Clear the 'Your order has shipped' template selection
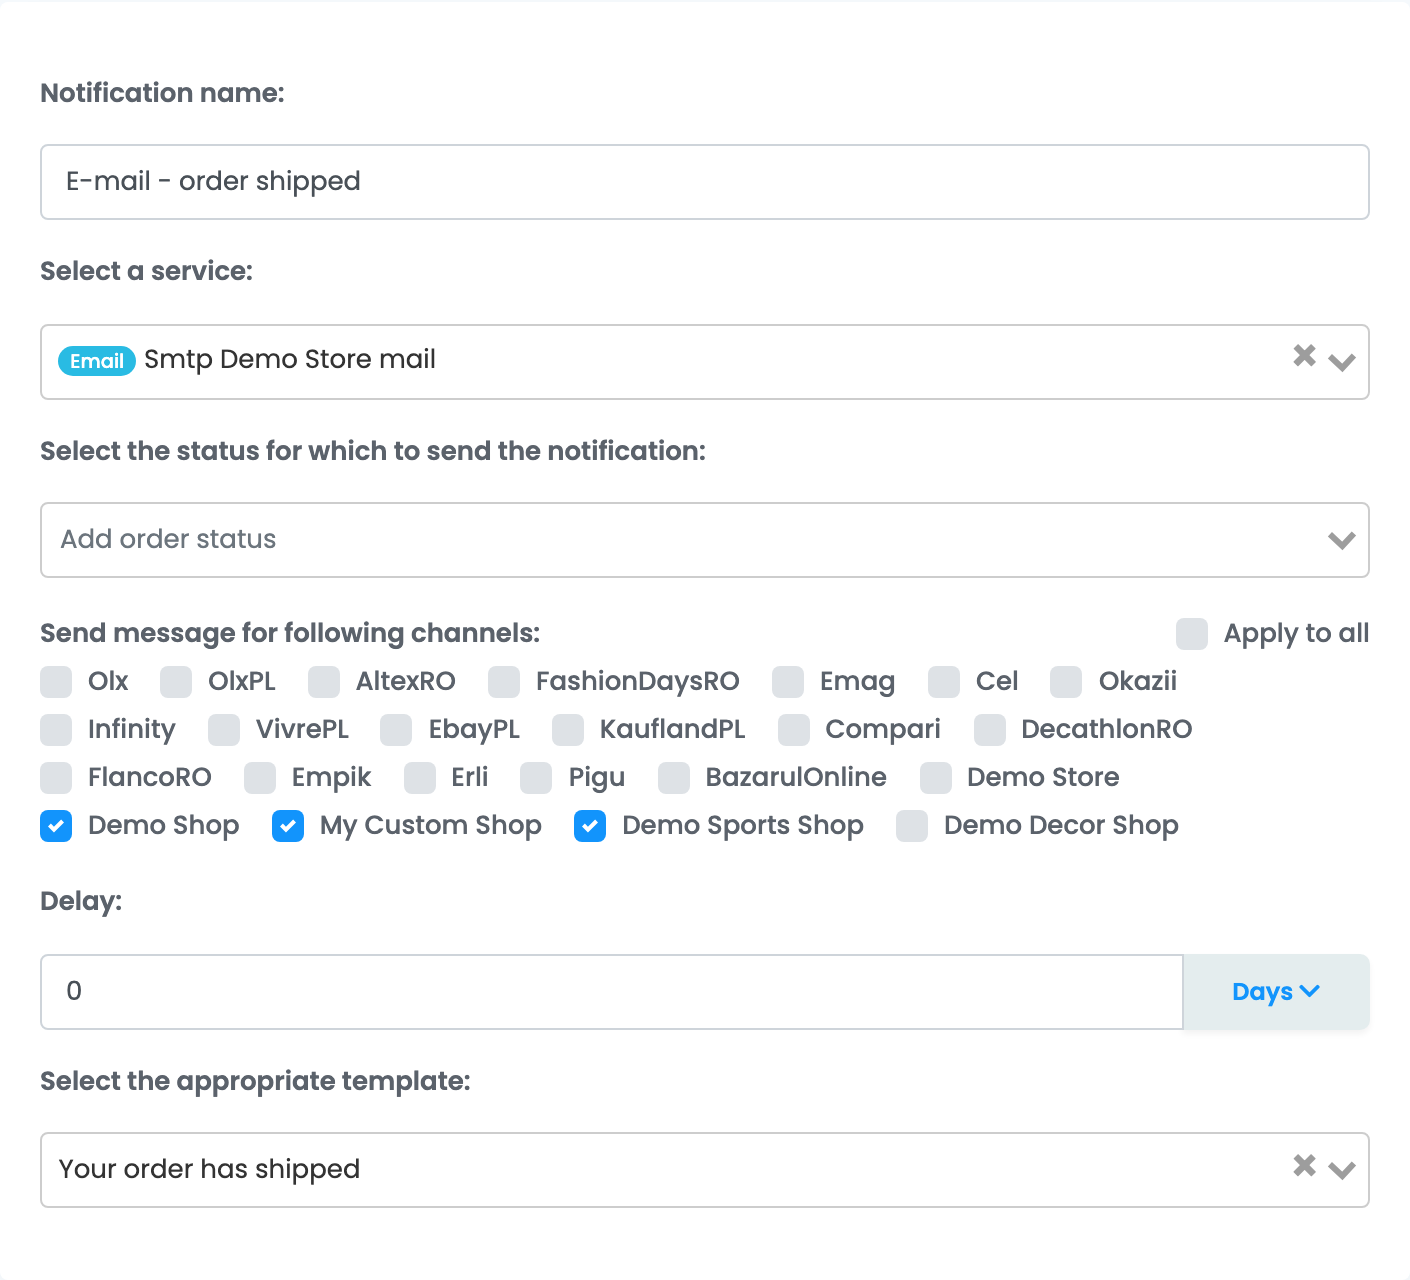 [1304, 1165]
